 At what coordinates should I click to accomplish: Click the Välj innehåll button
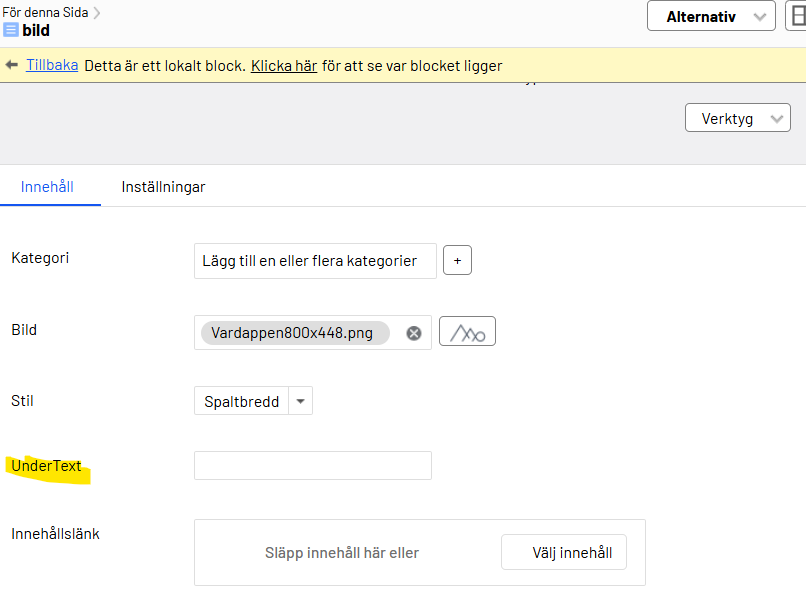[x=564, y=552]
